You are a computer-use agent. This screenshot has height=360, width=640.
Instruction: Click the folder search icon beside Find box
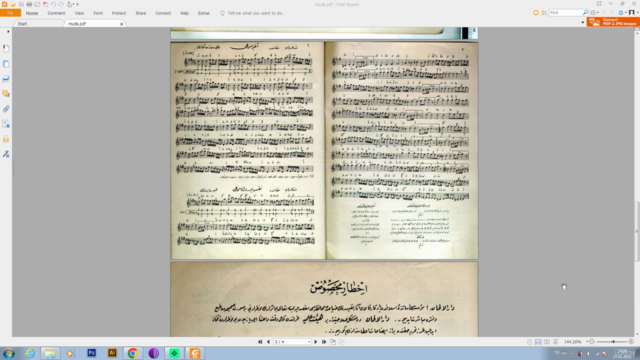544,13
